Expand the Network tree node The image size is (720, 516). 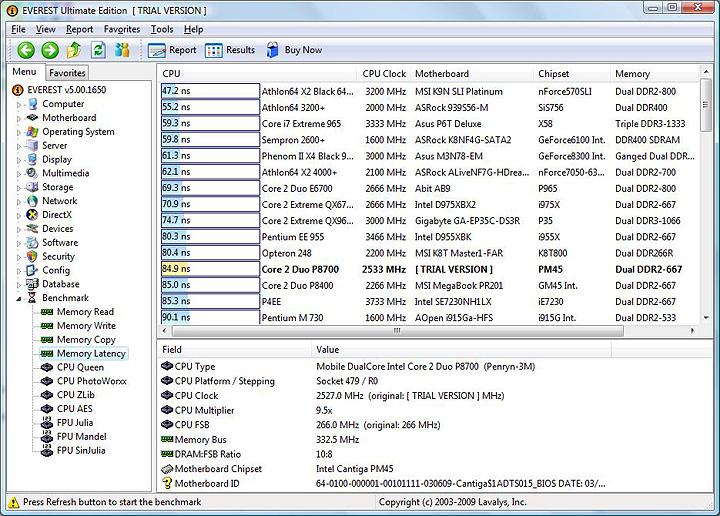click(x=19, y=202)
